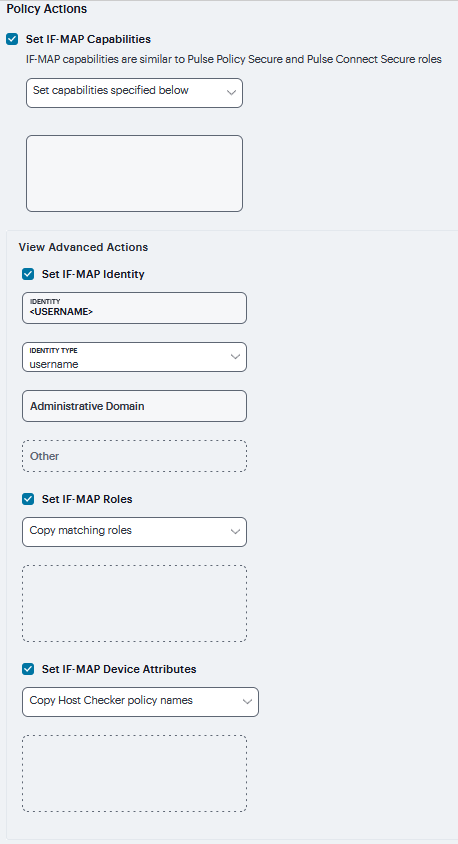This screenshot has height=844, width=458.
Task: Uncheck the Set IF-MAP Capabilities checkbox
Action: tap(12, 39)
